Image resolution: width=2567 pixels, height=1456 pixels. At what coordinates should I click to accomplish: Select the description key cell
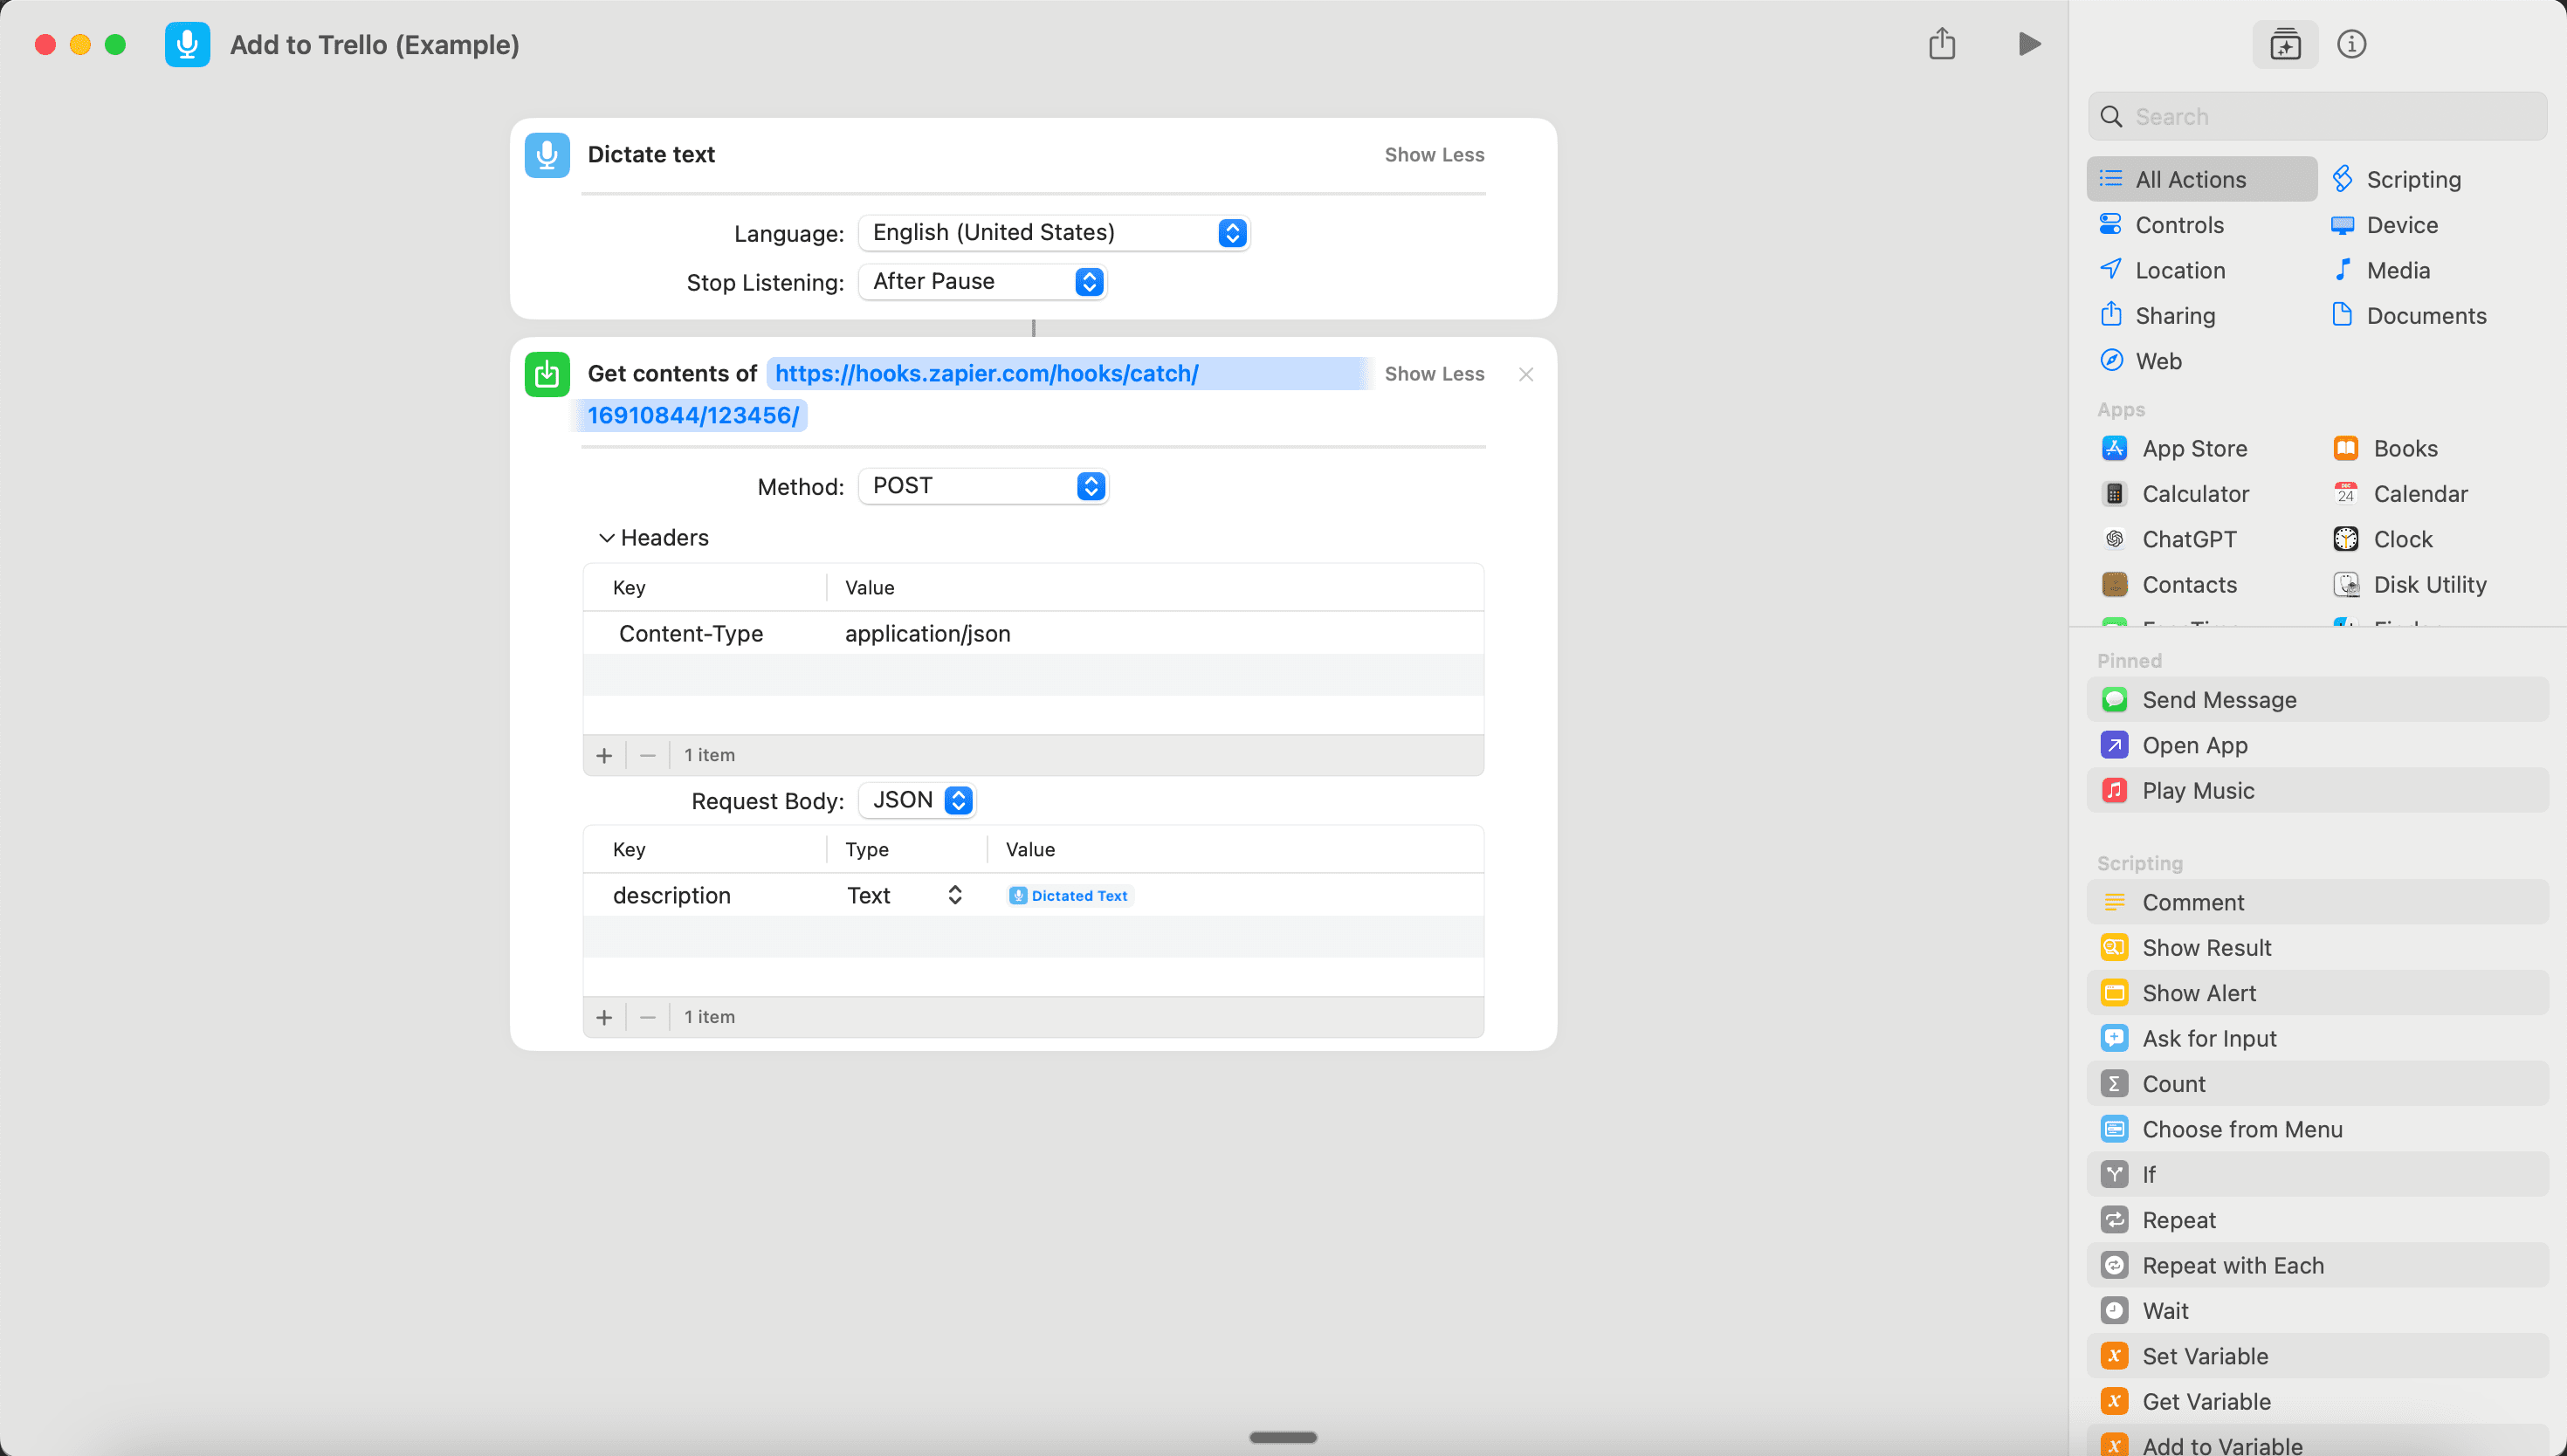click(672, 895)
